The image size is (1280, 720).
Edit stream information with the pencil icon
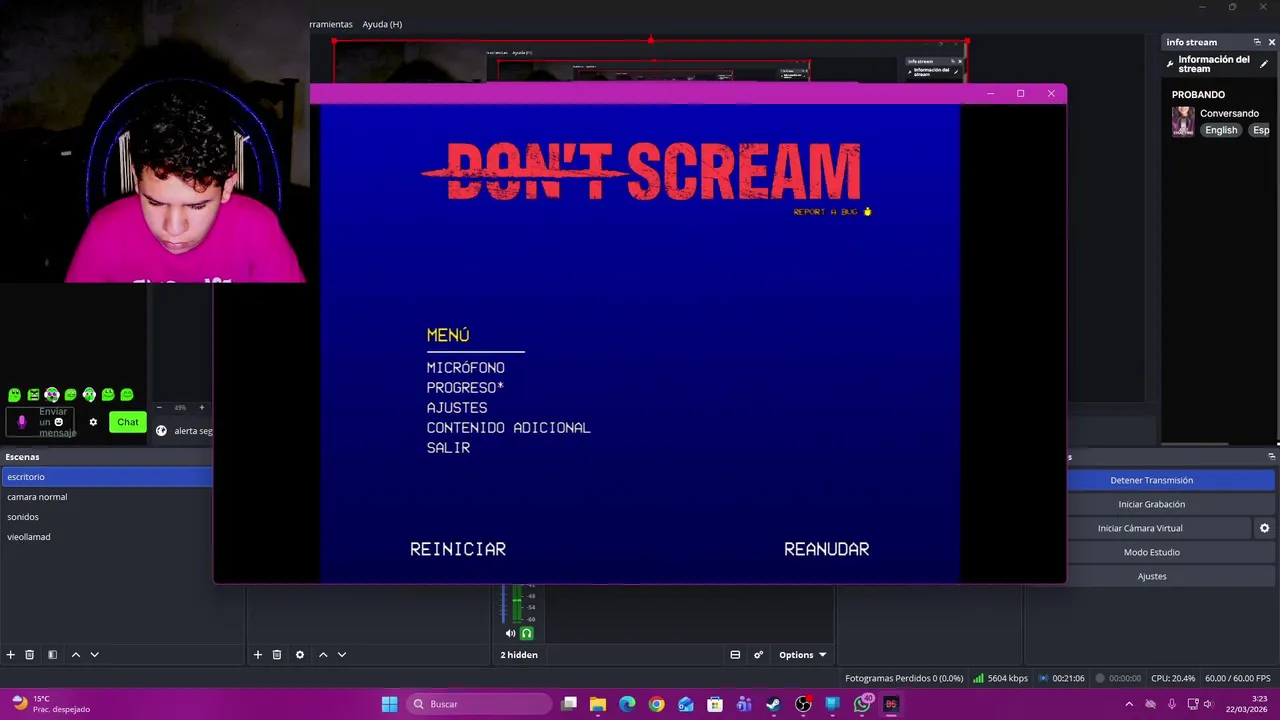[1264, 64]
